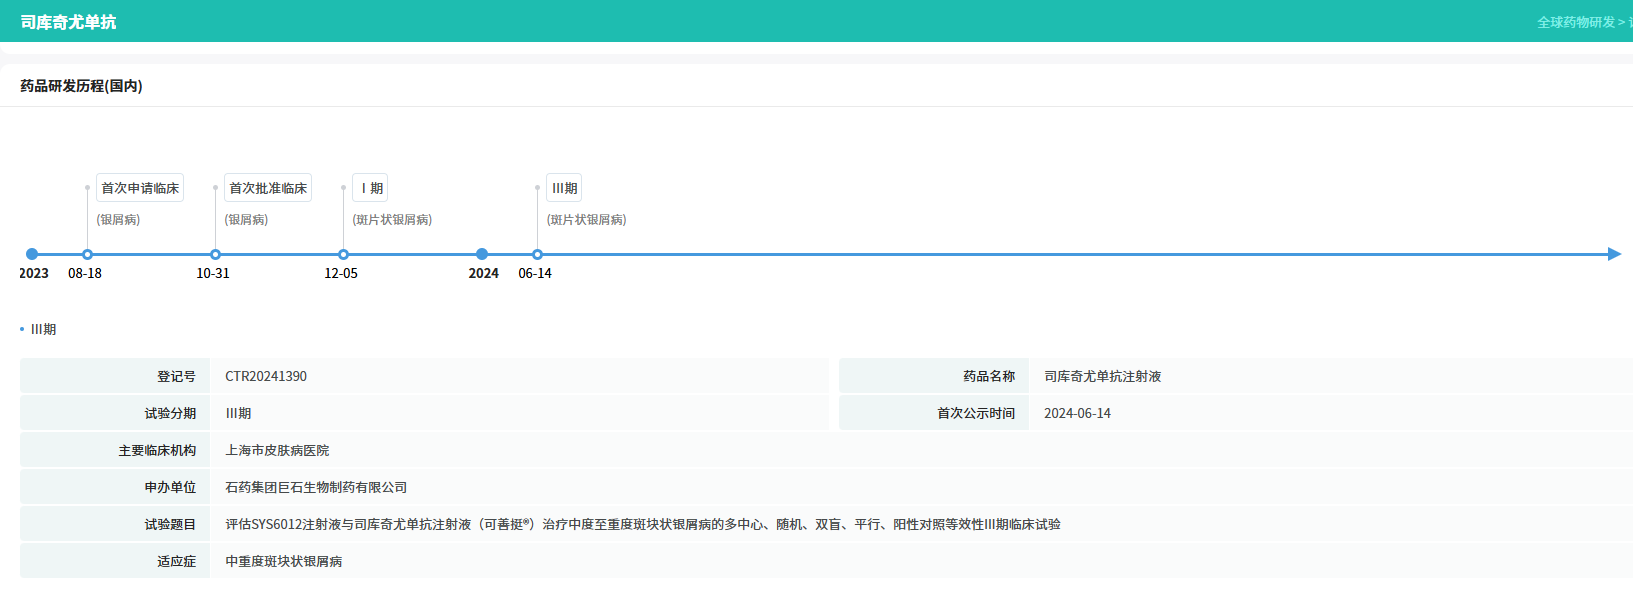Open the 首次申请临床 milestone label
This screenshot has width=1633, height=594.
point(140,188)
